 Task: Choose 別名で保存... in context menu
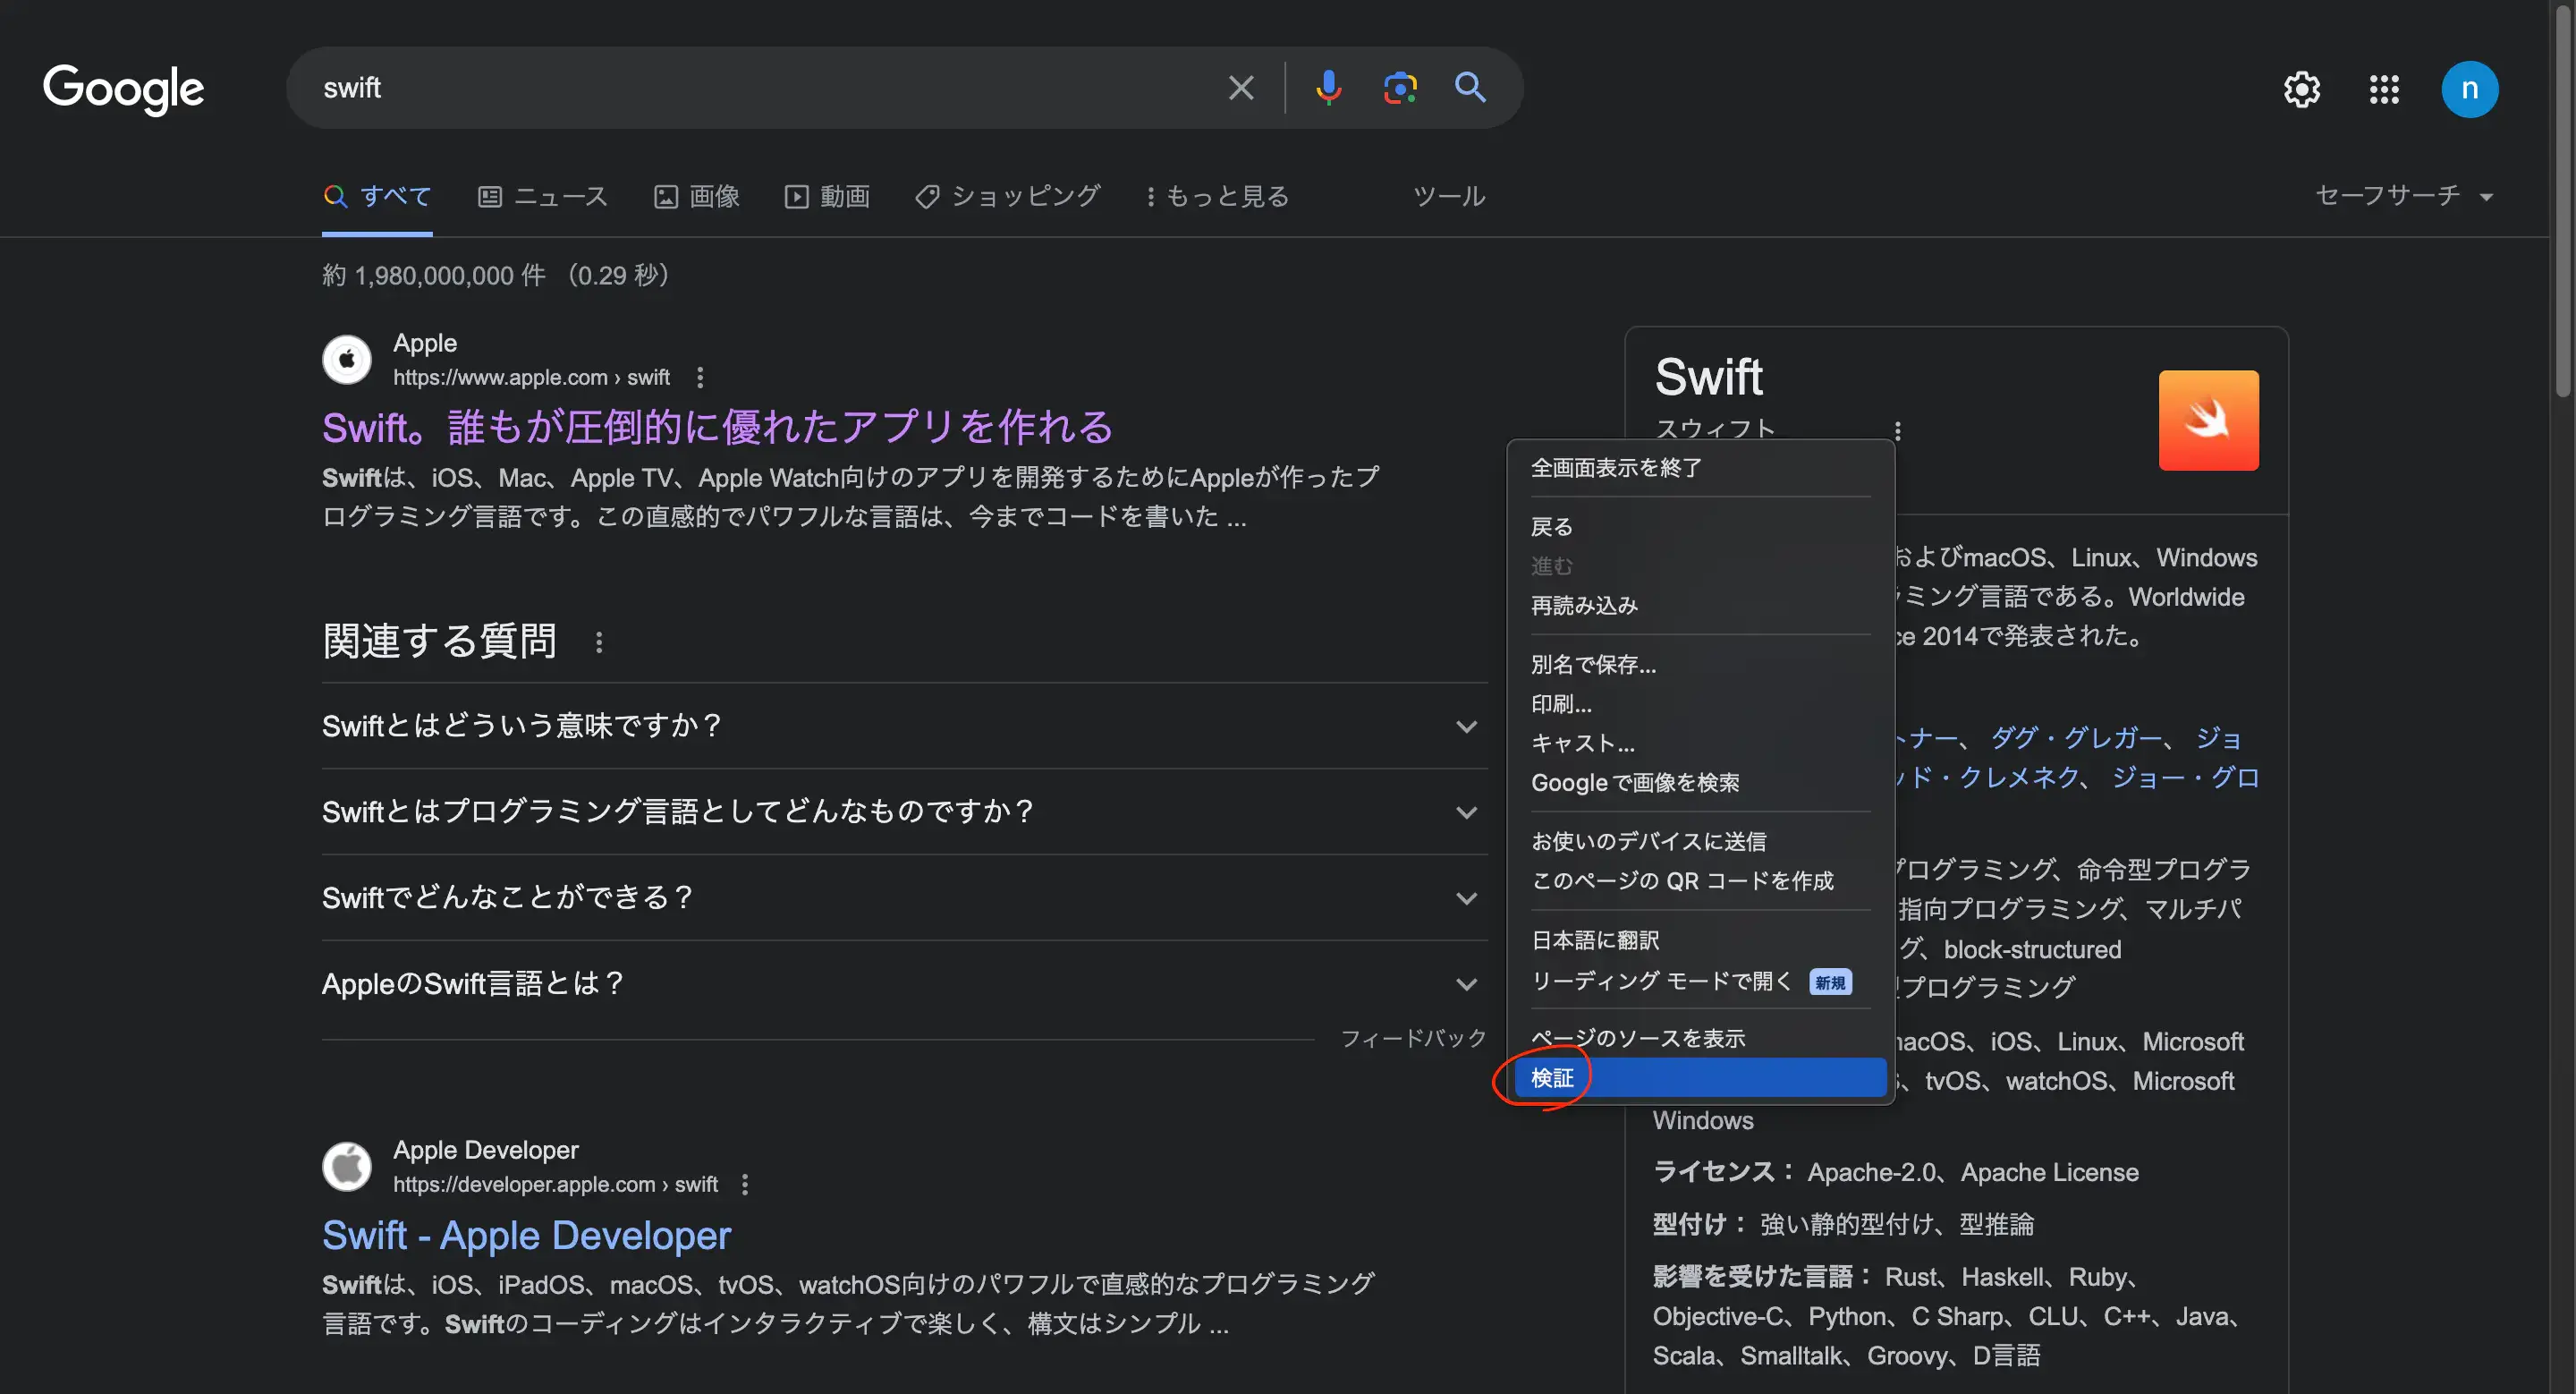pyautogui.click(x=1700, y=665)
